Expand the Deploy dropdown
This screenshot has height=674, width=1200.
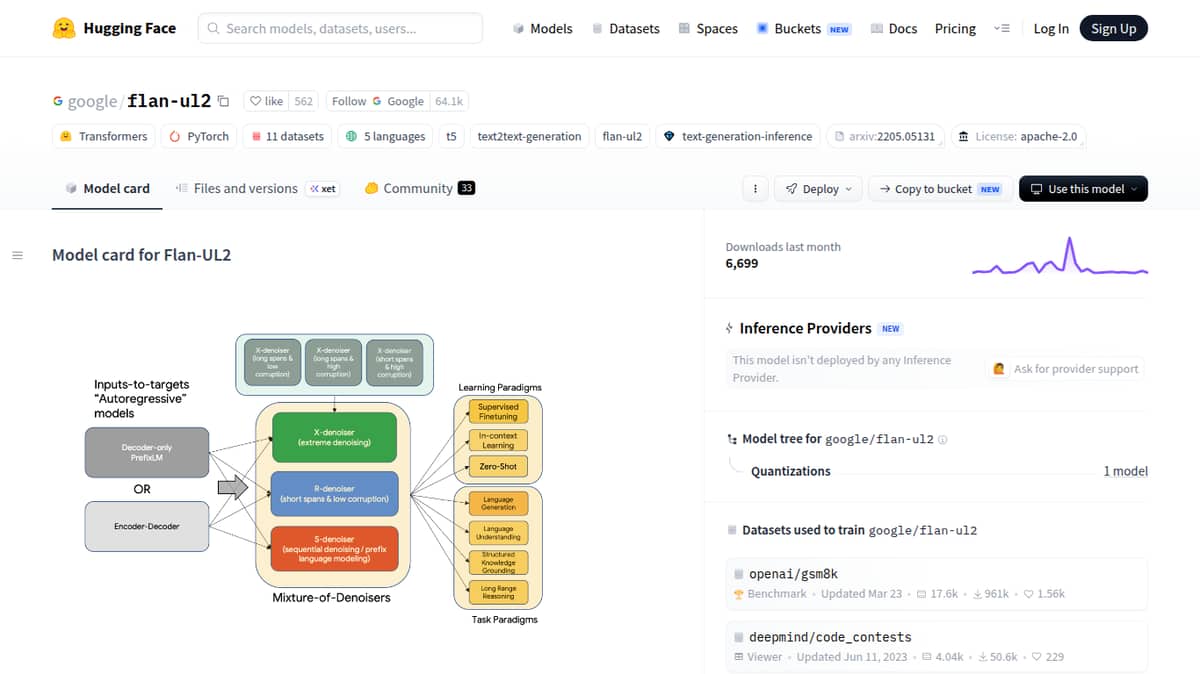coord(820,189)
